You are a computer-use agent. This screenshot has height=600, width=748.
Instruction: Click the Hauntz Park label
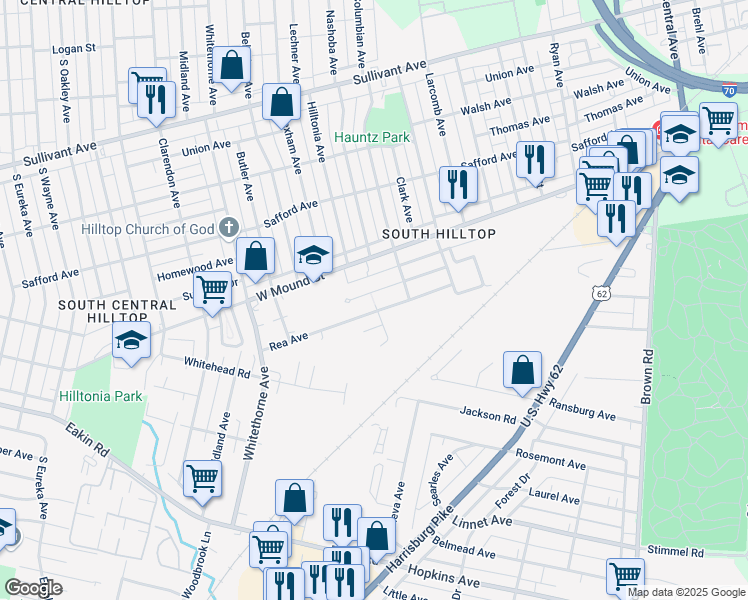pyautogui.click(x=372, y=137)
